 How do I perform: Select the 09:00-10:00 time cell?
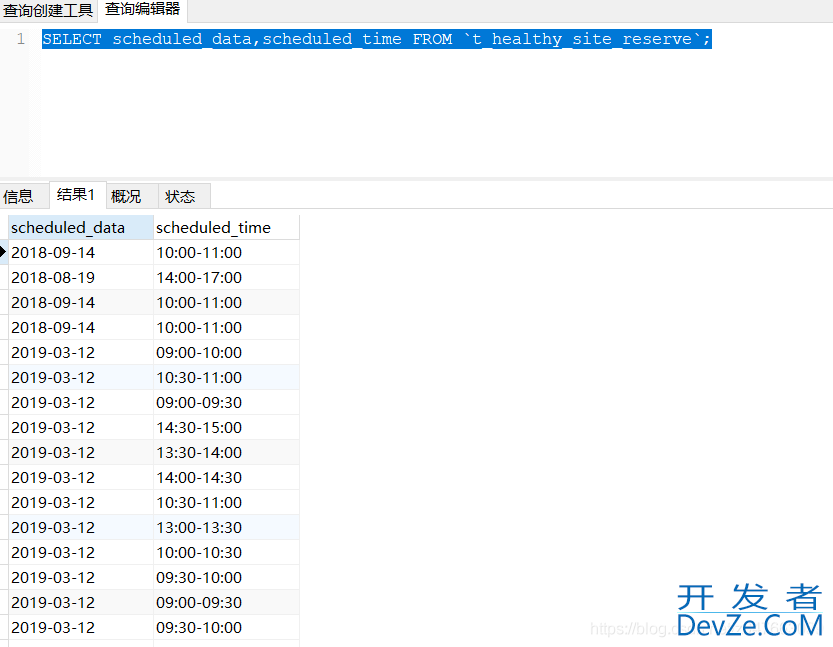(199, 352)
